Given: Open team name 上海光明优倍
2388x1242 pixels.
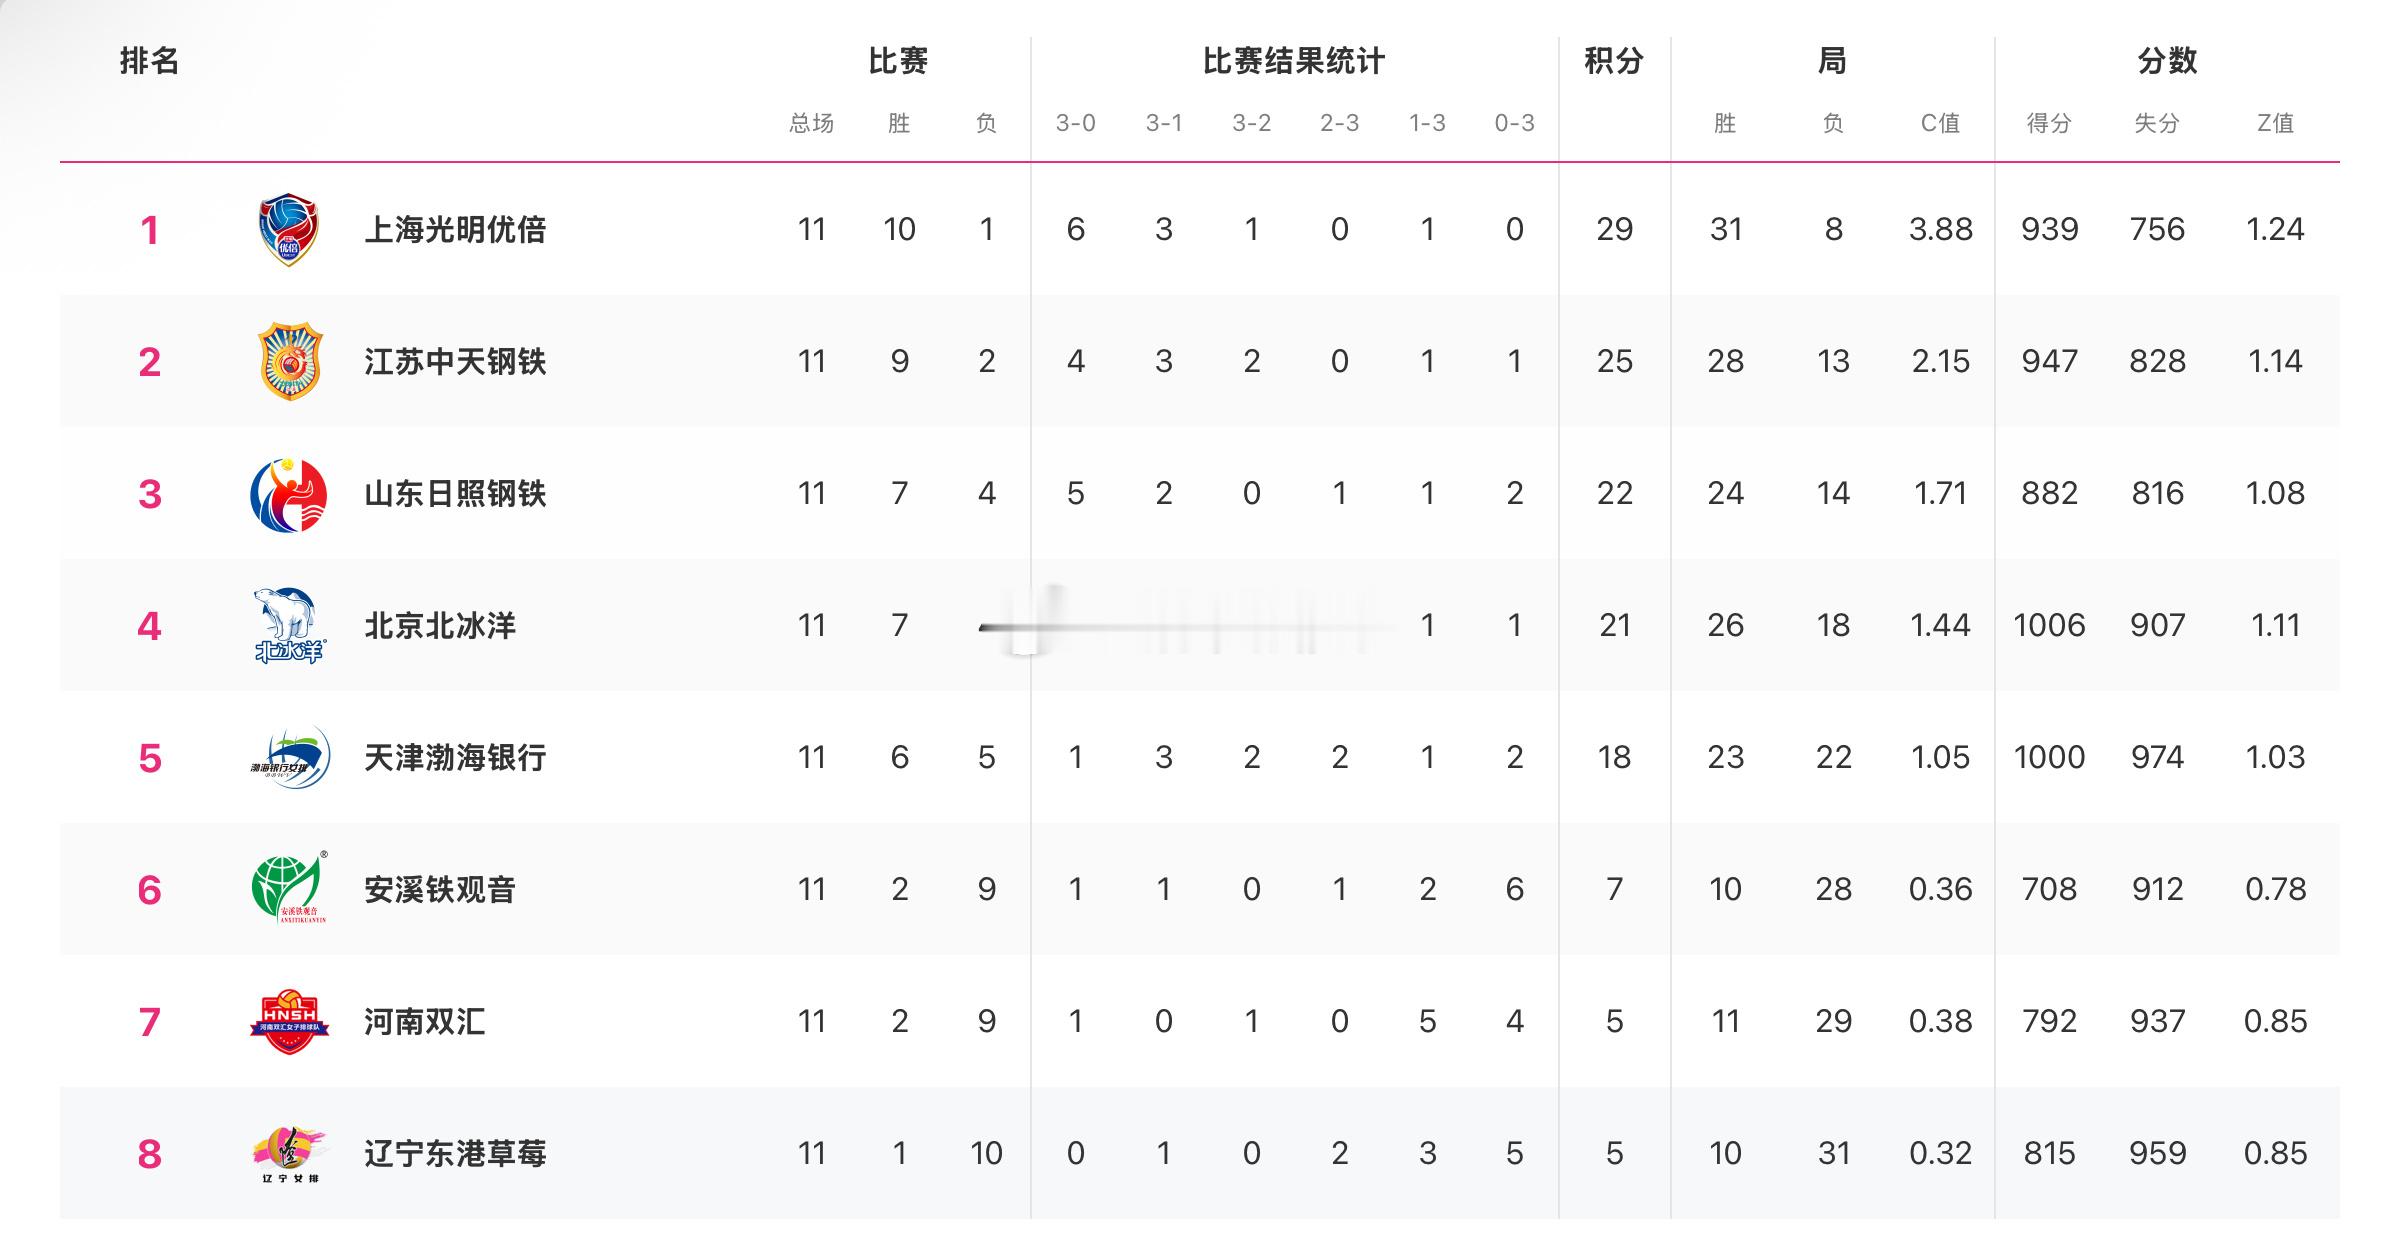Looking at the screenshot, I should click(455, 230).
